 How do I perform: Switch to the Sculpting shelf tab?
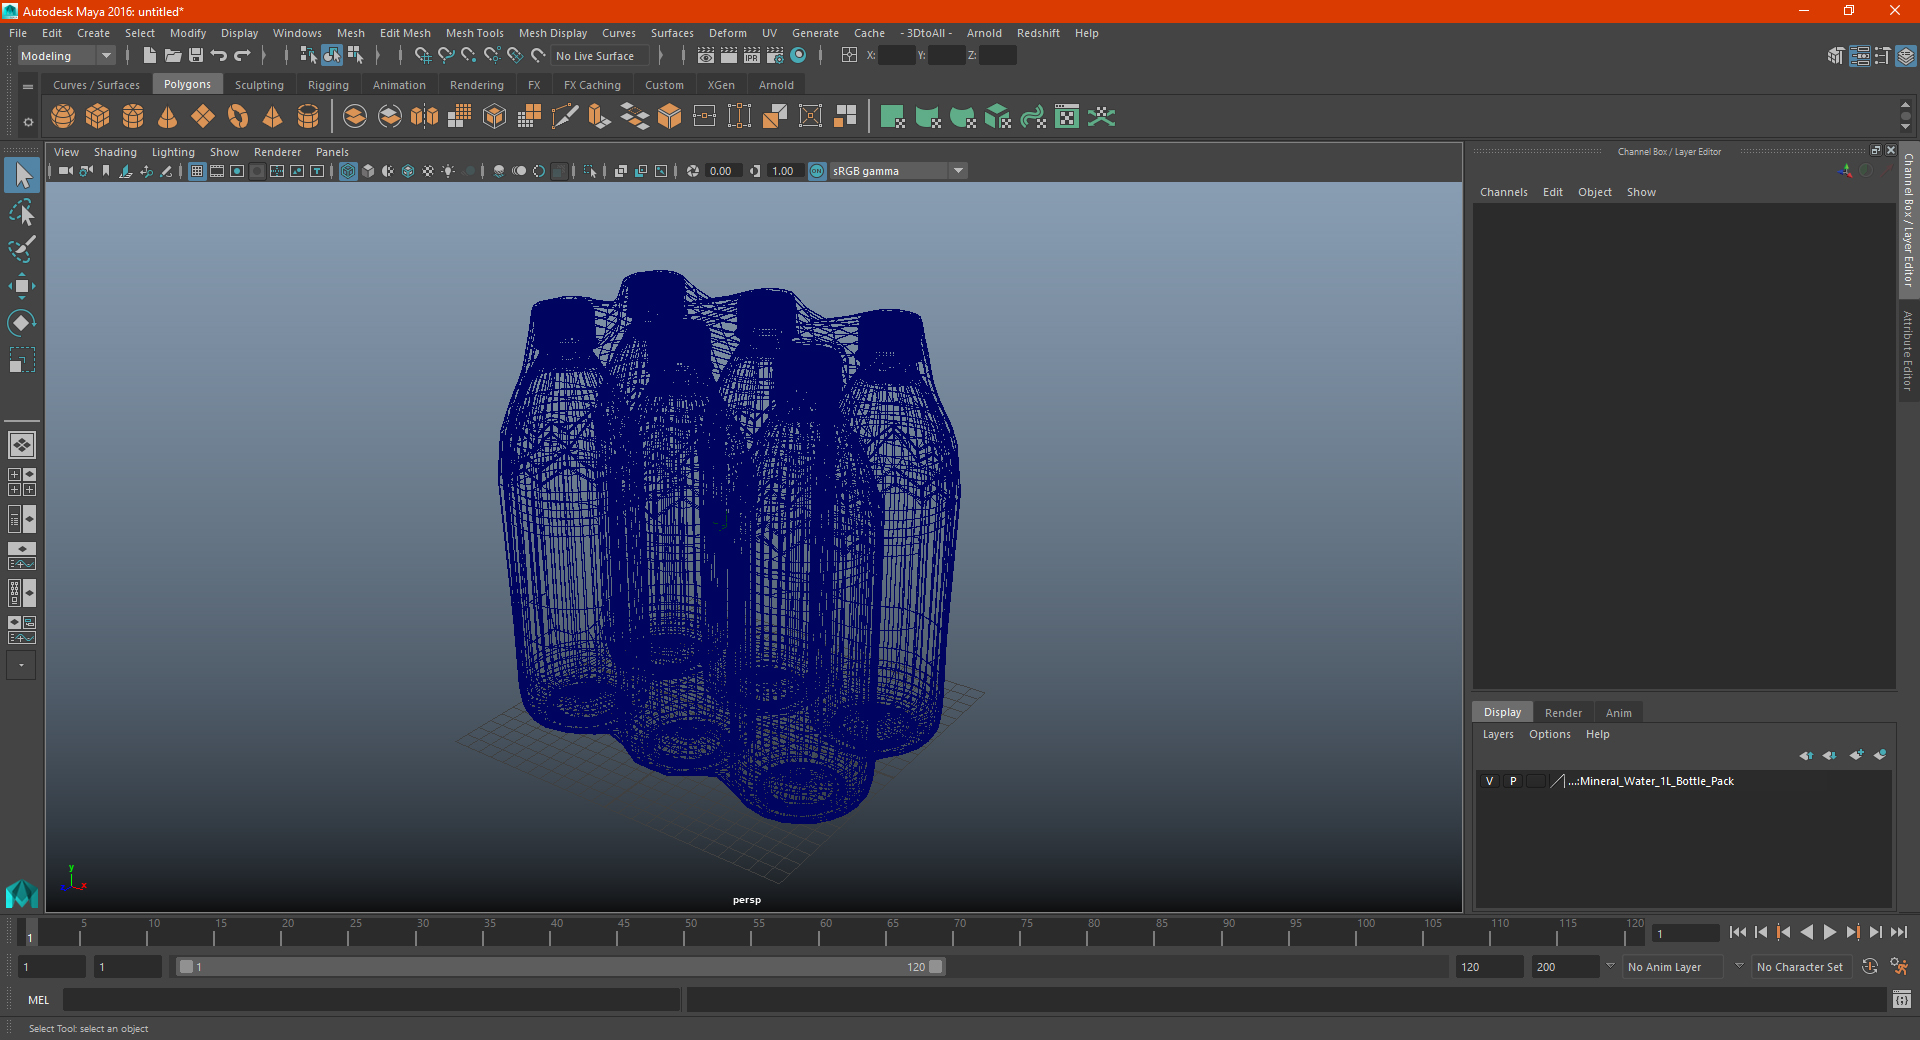click(259, 85)
